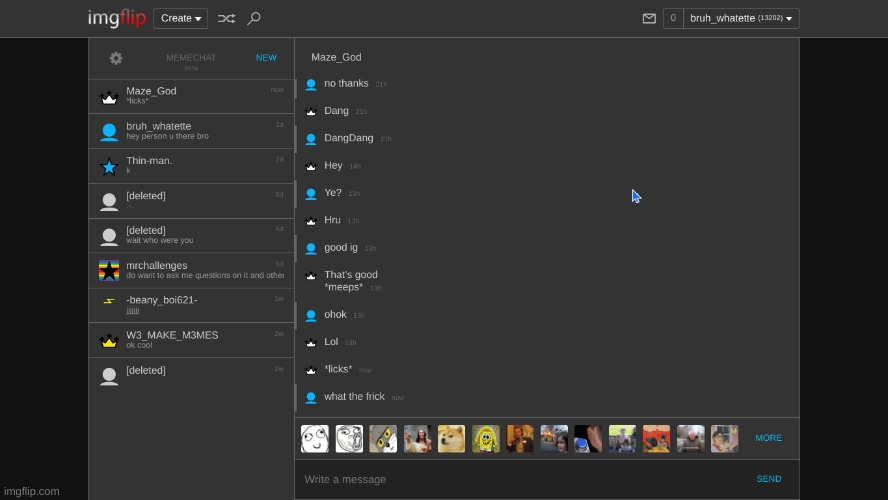Open the last [deleted] chat from 2w

191,375
